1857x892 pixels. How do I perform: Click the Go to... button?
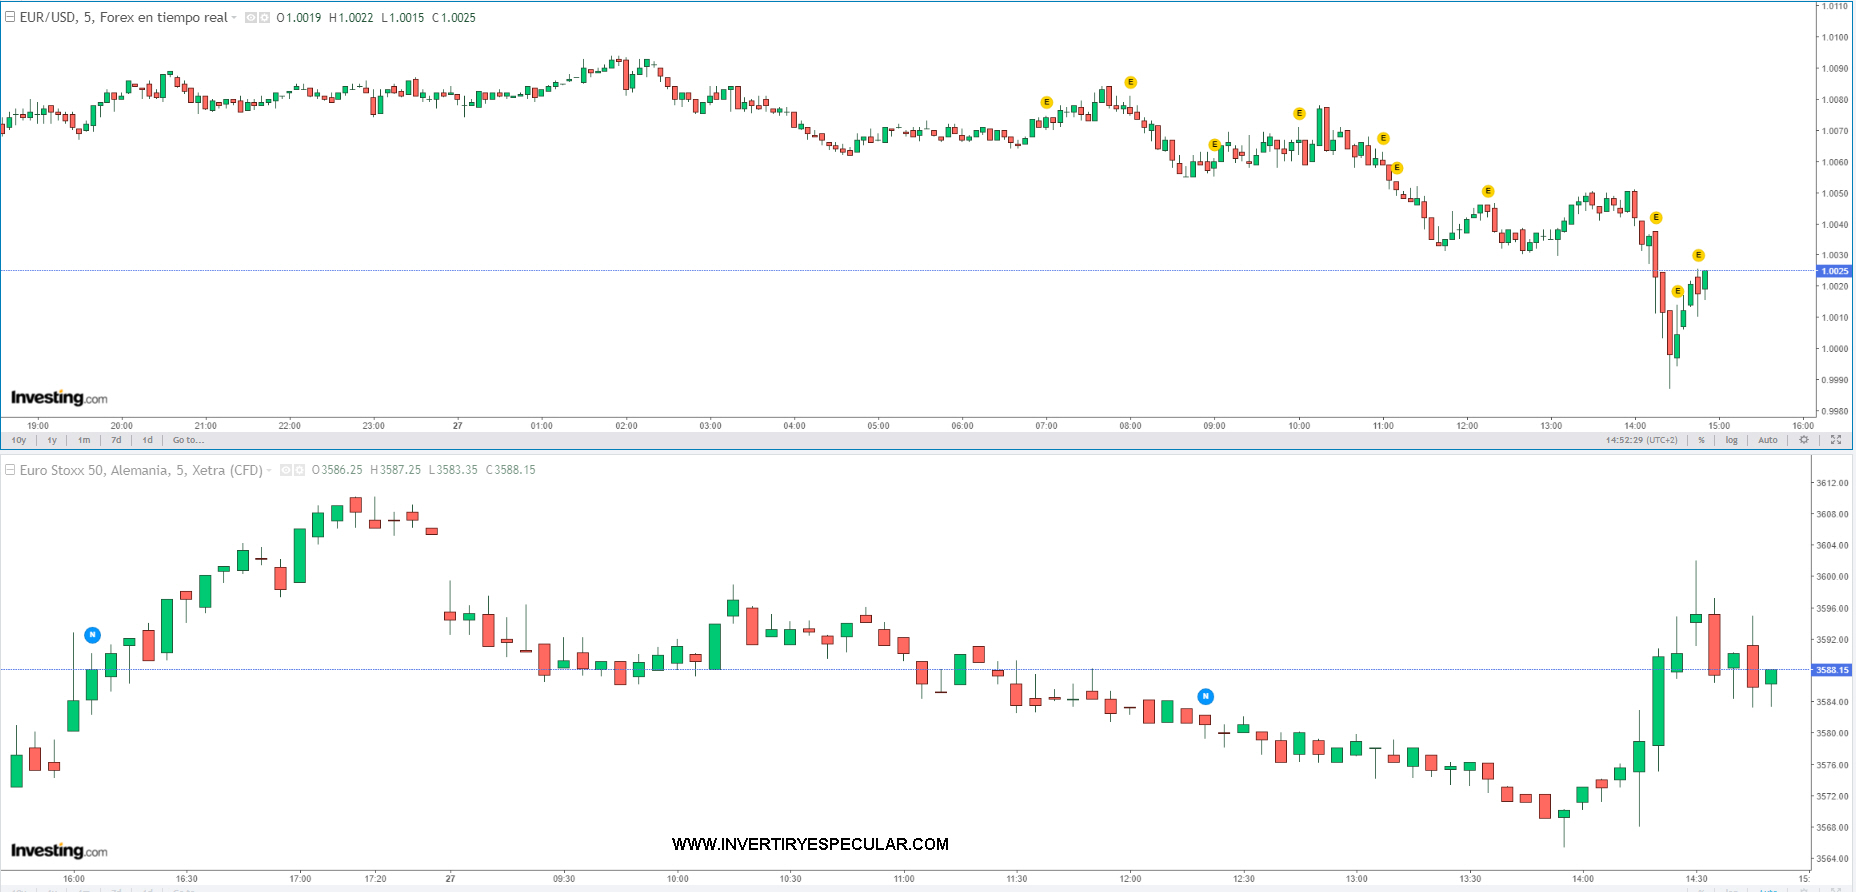click(188, 440)
